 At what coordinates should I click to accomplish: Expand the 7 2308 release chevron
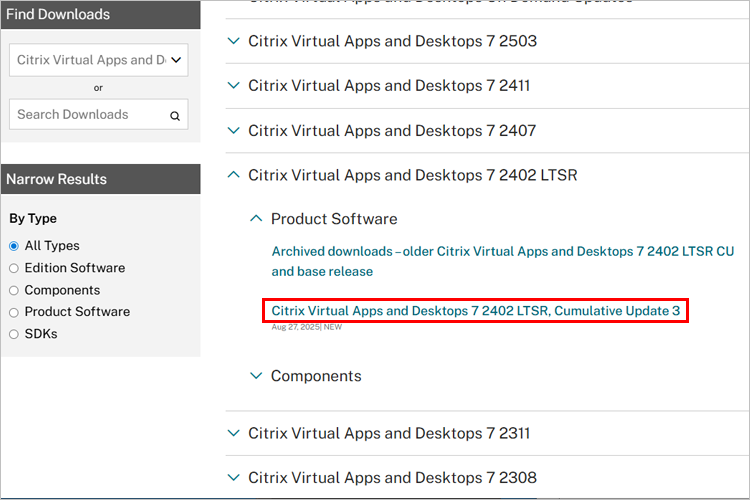pyautogui.click(x=234, y=478)
